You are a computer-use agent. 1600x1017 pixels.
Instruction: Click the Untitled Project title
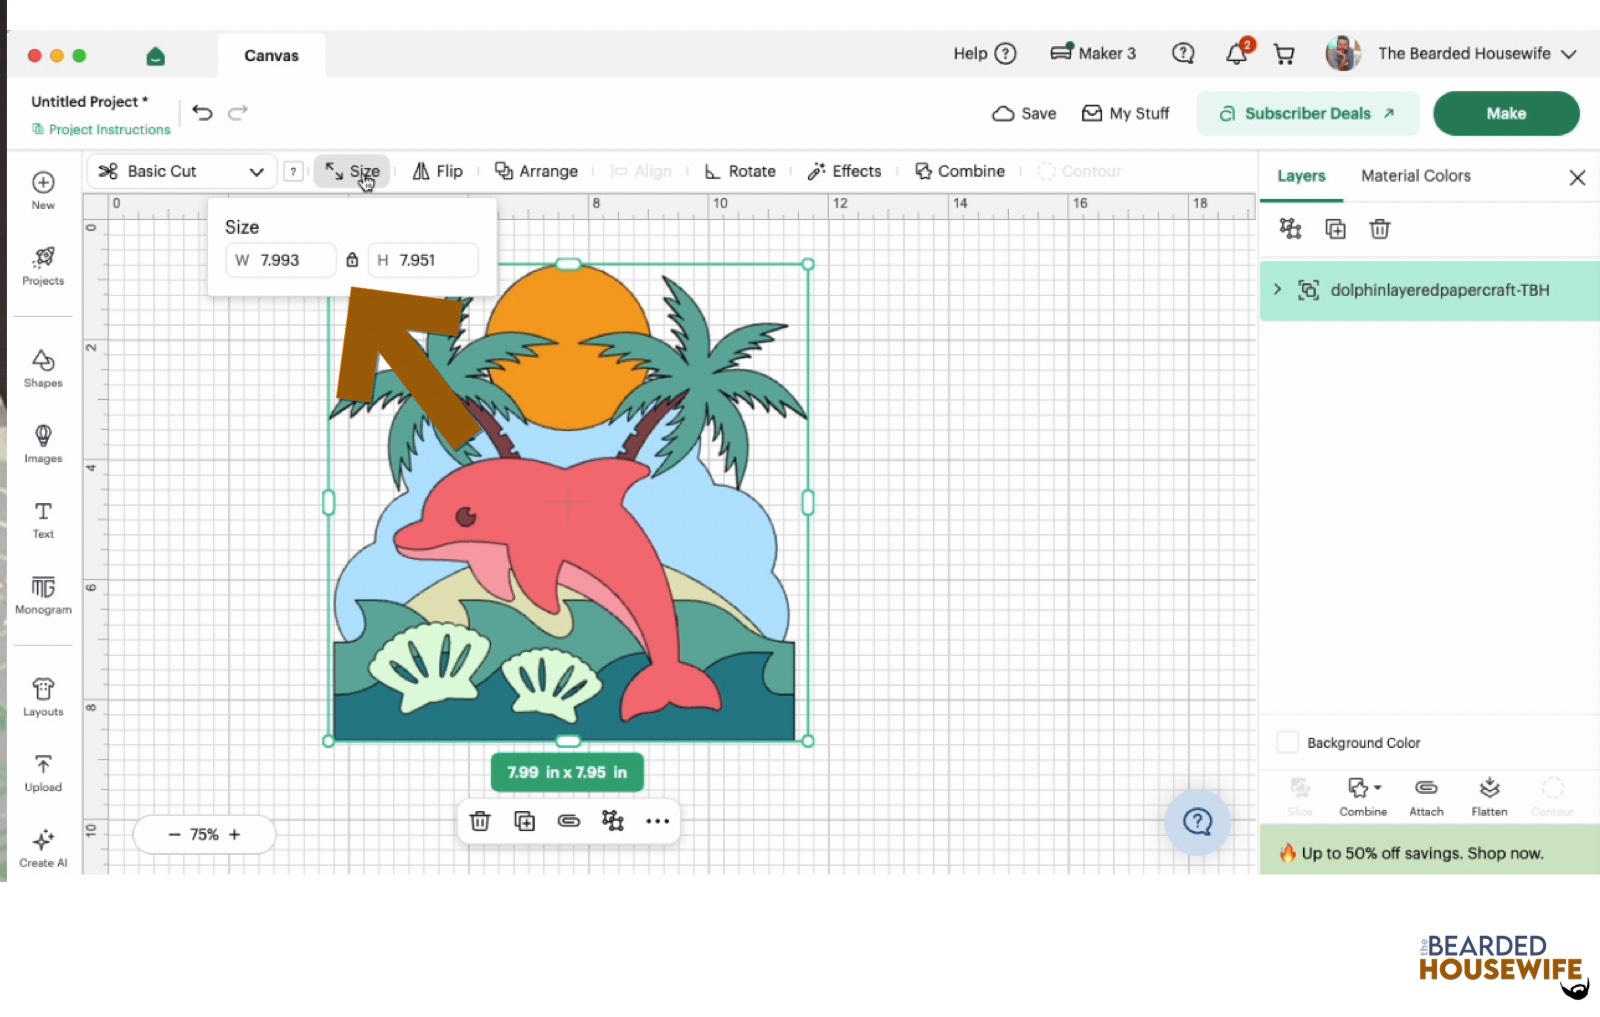pos(89,101)
